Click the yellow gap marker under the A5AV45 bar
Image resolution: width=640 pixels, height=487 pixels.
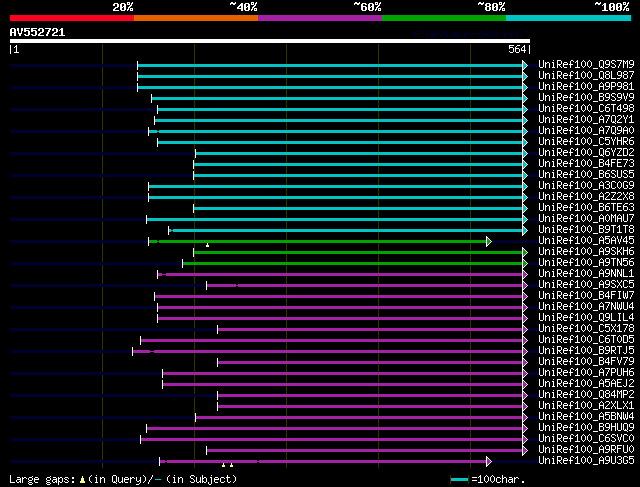[207, 245]
